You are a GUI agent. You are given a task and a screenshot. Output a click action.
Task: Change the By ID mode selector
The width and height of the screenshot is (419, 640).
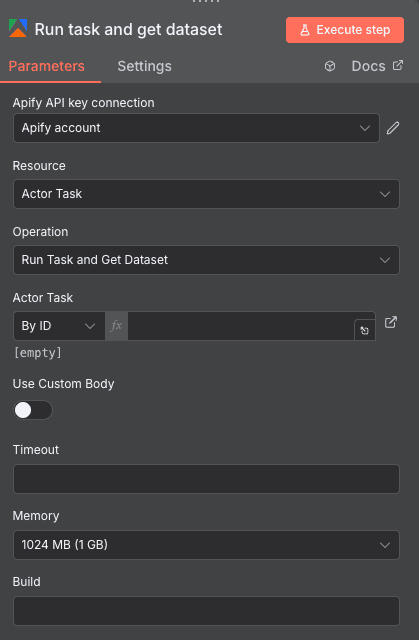click(59, 326)
